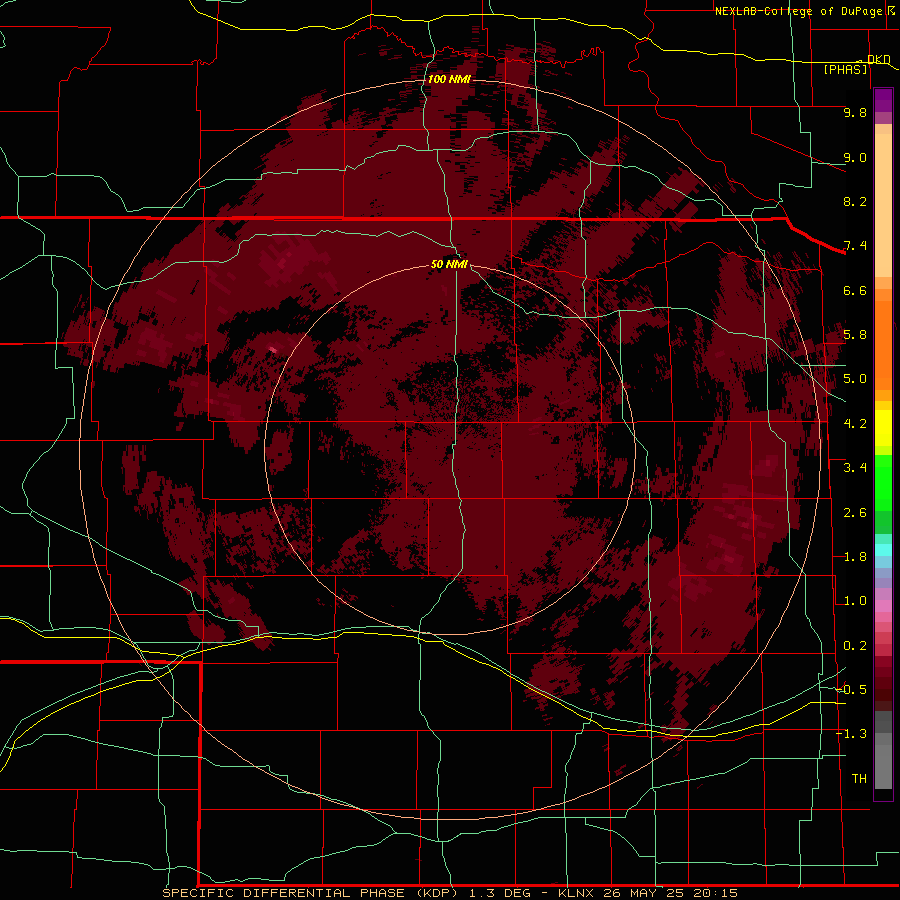Click the 50 NMI range ring label
900x900 pixels.
tap(449, 264)
